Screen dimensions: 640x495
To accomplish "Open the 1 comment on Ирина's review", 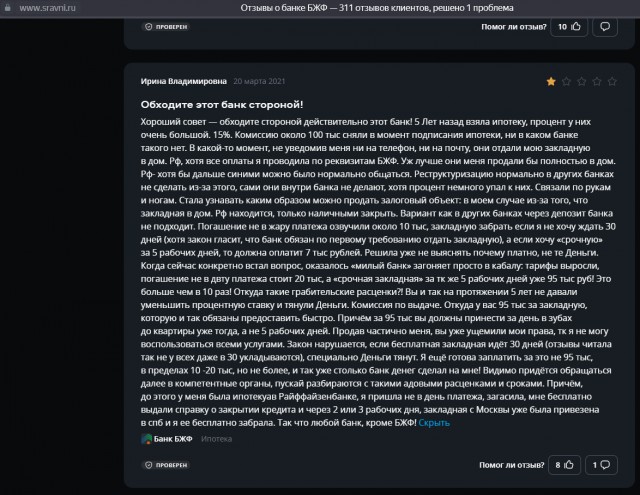I will (x=601, y=465).
